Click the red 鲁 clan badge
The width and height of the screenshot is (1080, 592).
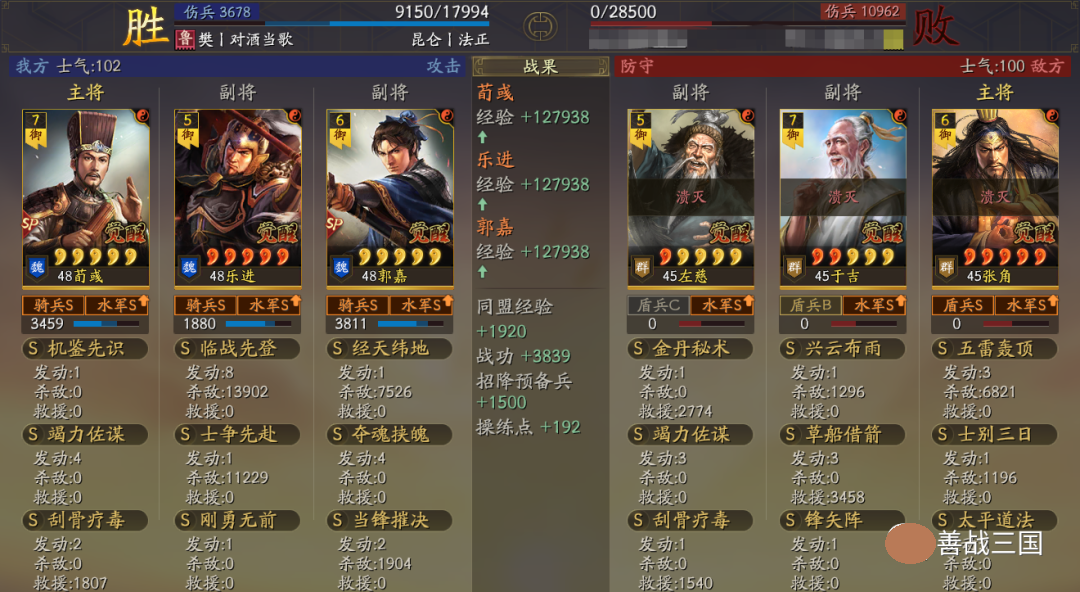click(185, 39)
